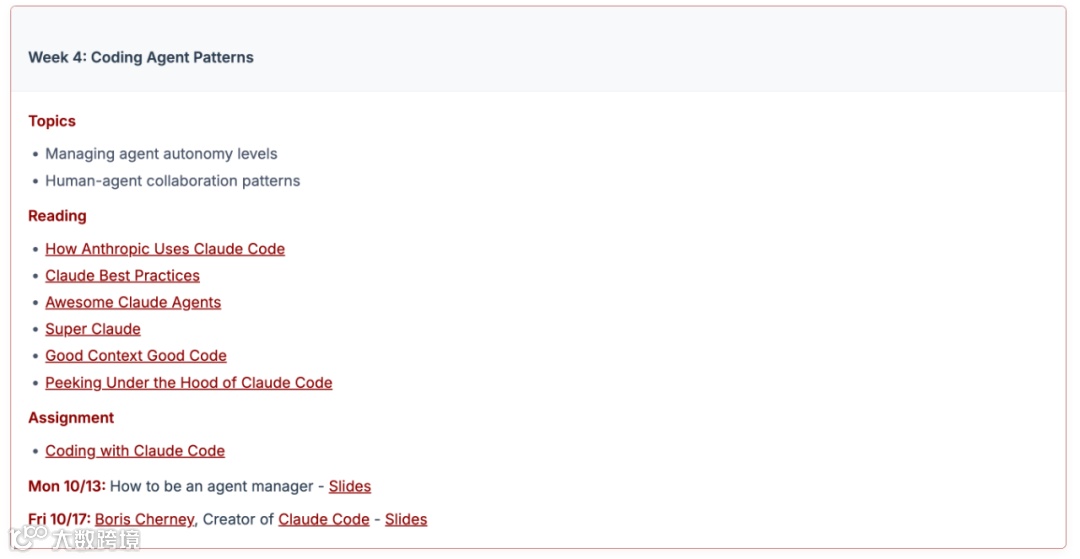Open Slides for the Friday 10/17 session
The width and height of the screenshot is (1080, 559).
point(406,520)
